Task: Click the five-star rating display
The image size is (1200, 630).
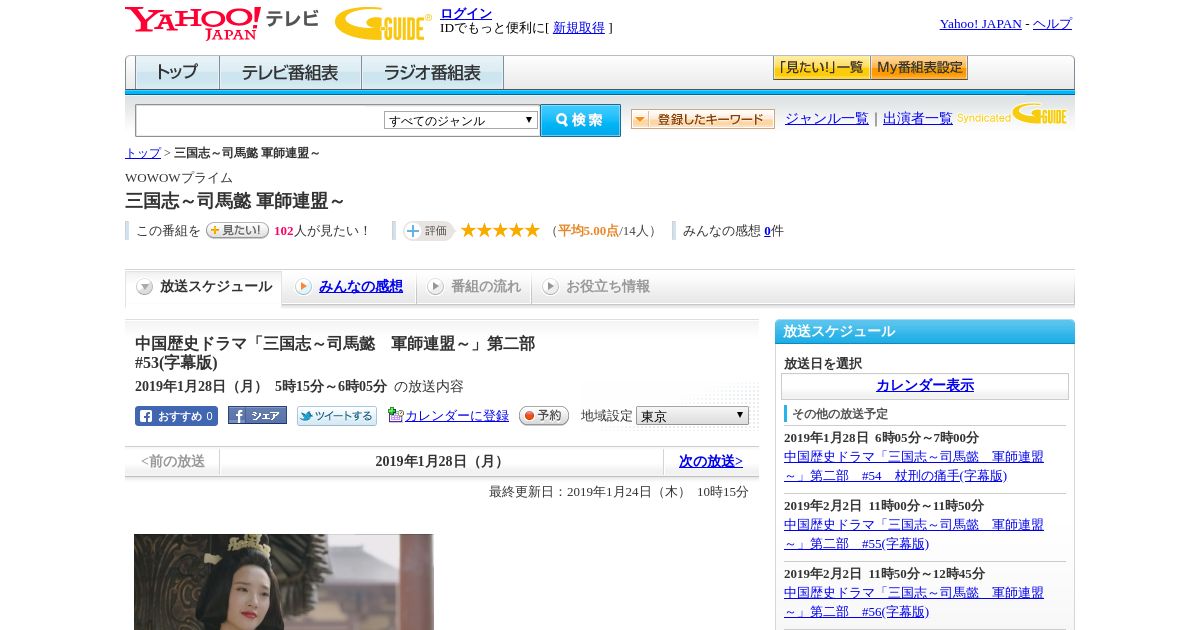Action: pyautogui.click(x=500, y=231)
